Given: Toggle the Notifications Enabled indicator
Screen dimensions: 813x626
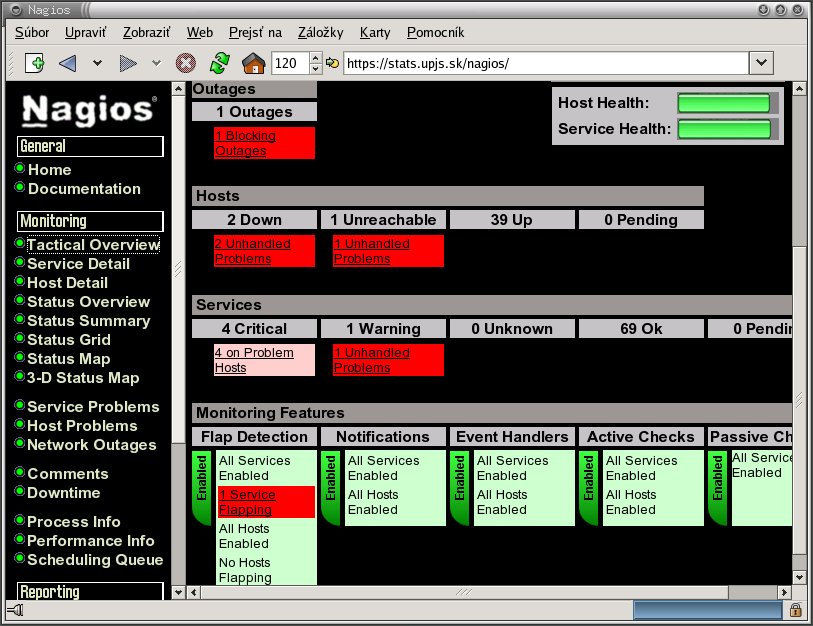Looking at the screenshot, I should pyautogui.click(x=331, y=488).
